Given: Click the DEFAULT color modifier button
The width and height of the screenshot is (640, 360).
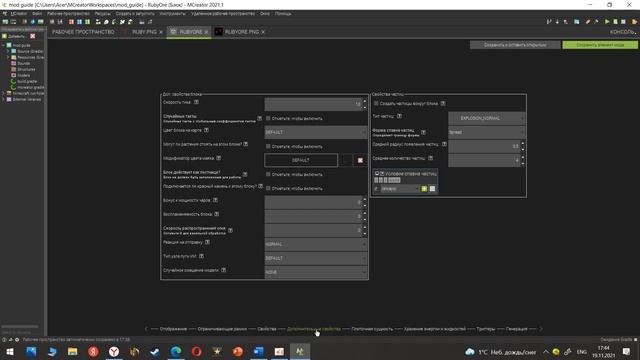Looking at the screenshot, I should [x=301, y=160].
